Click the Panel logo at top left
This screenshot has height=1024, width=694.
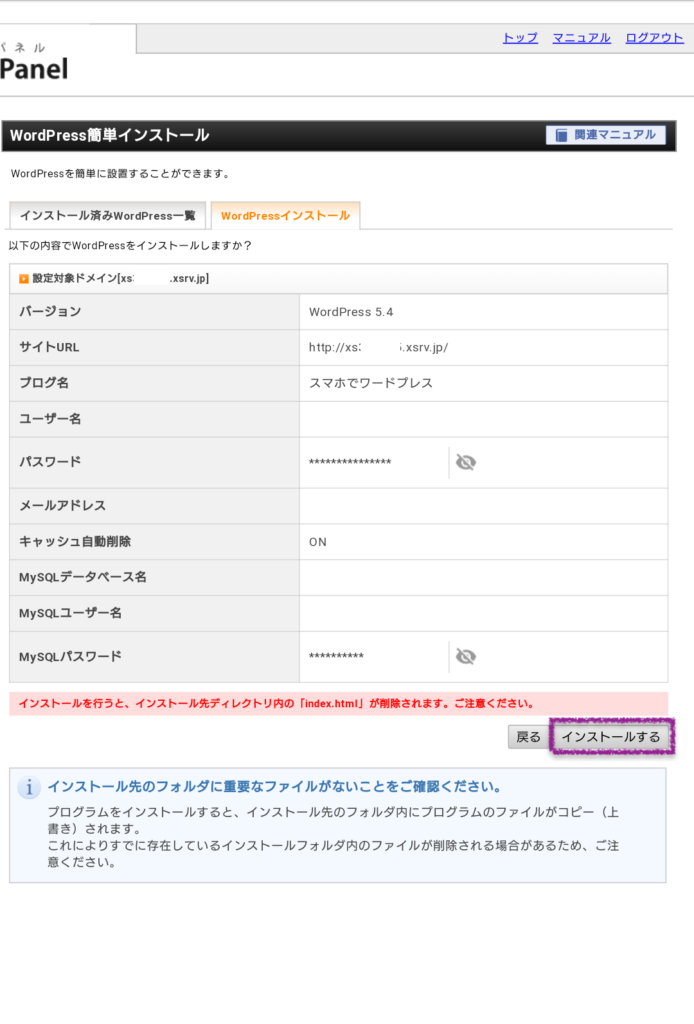point(34,67)
